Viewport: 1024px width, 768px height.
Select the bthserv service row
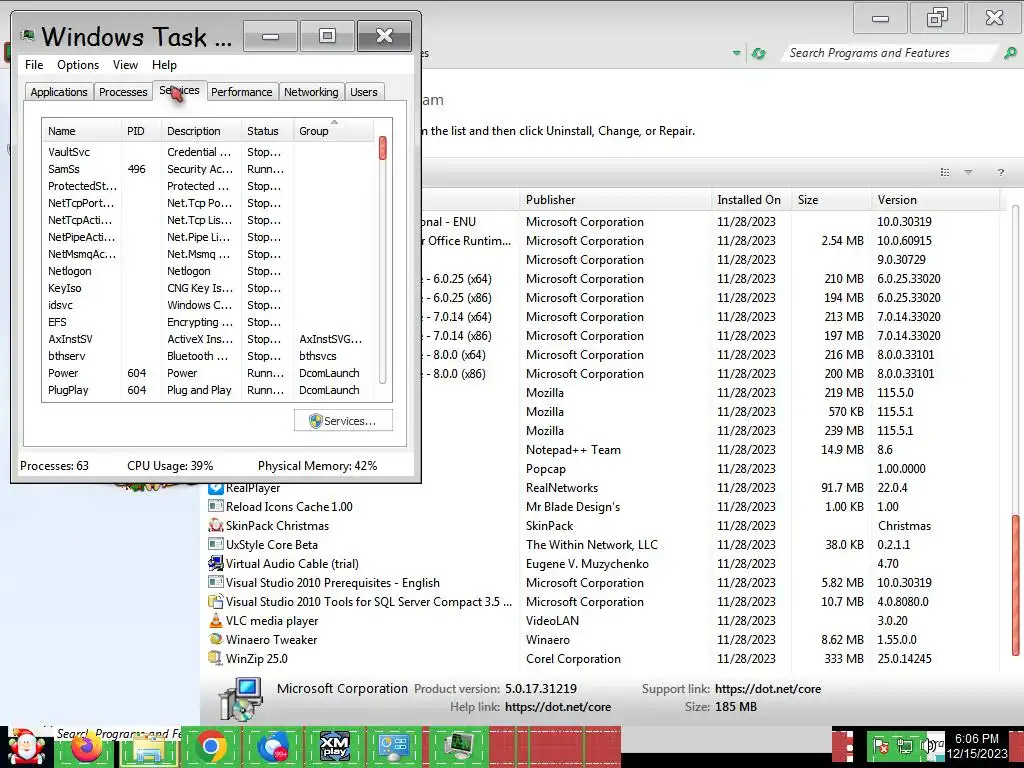point(208,356)
